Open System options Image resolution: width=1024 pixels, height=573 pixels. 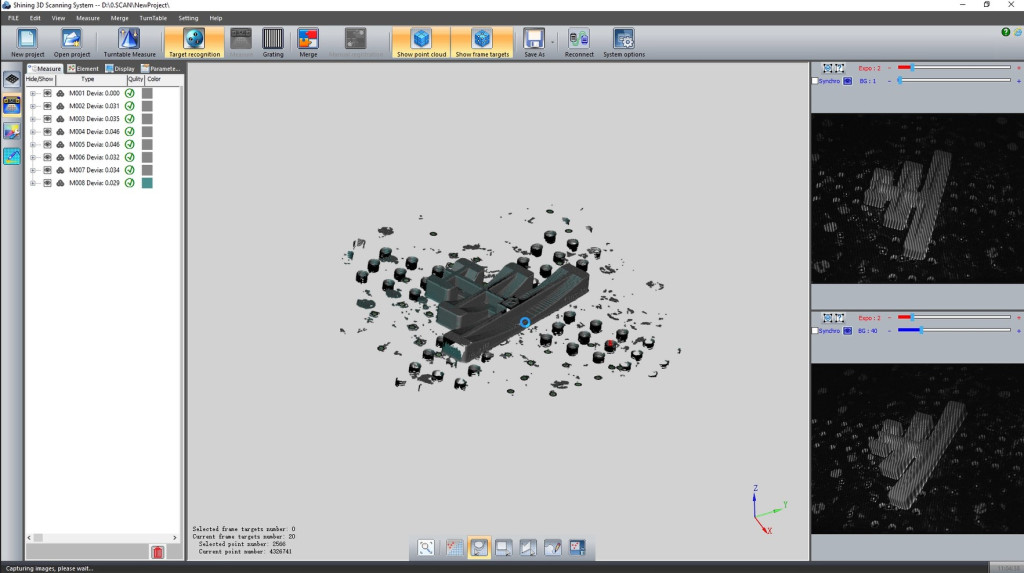623,39
